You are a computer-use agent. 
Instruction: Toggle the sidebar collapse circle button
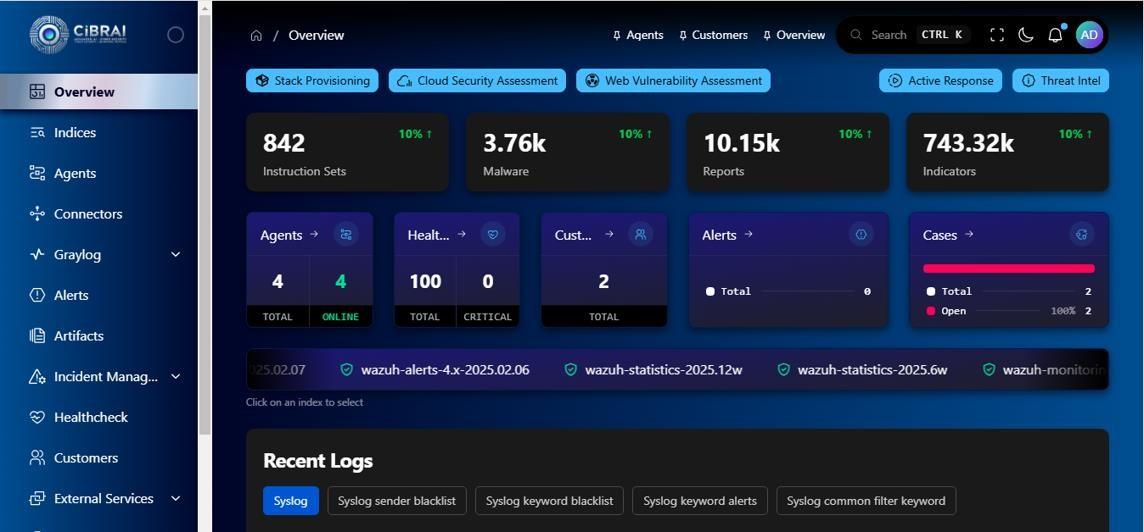(176, 35)
